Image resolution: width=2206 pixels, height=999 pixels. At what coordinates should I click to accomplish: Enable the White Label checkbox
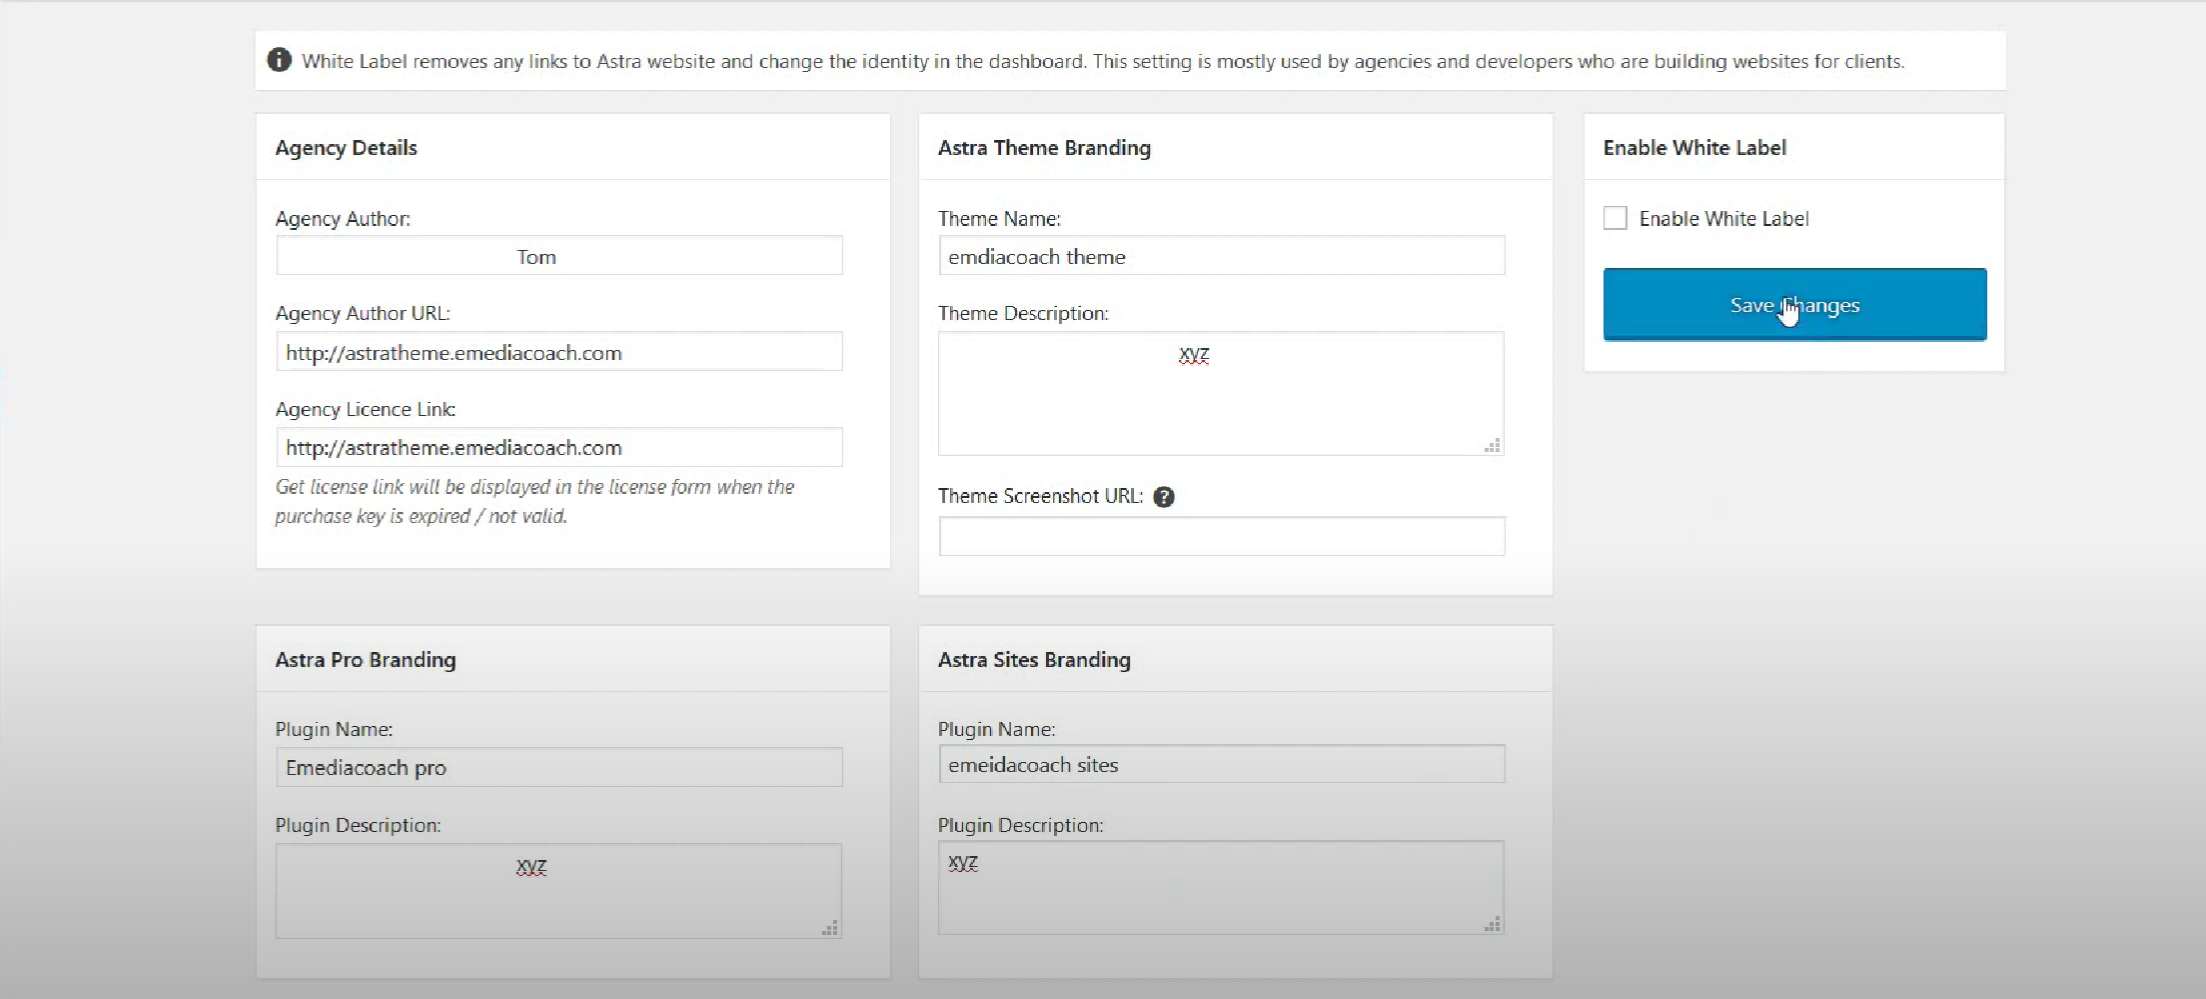pos(1615,218)
